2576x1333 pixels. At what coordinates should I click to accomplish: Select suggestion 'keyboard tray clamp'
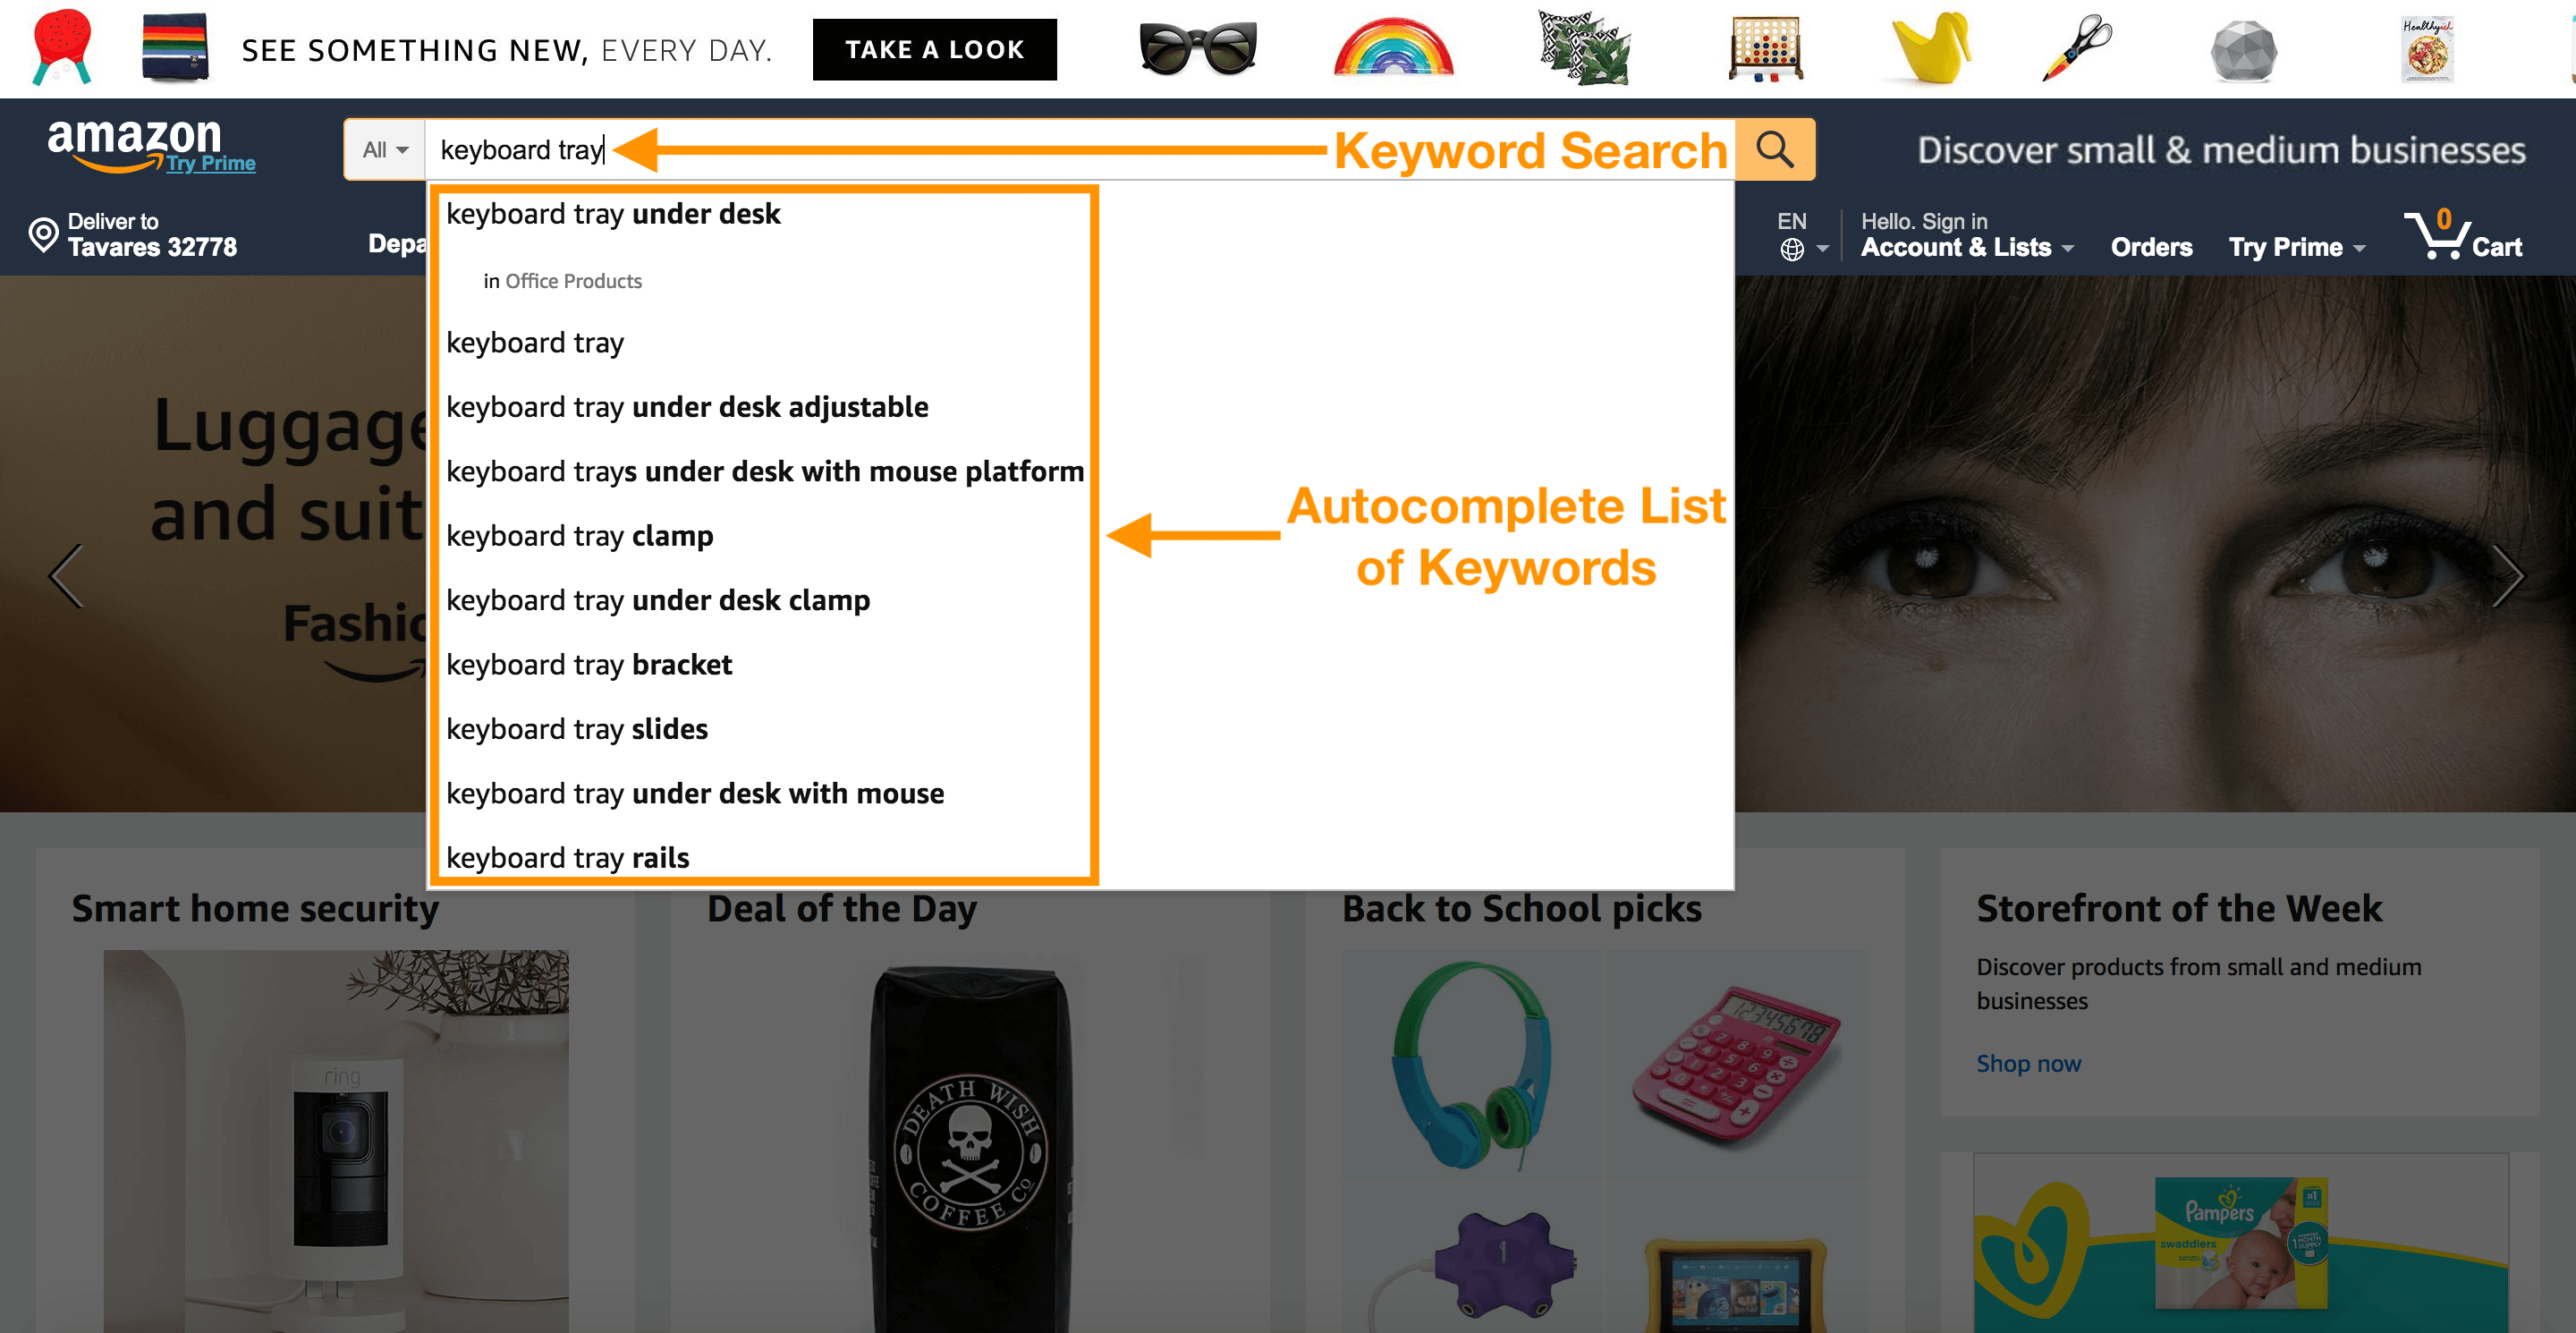[580, 536]
